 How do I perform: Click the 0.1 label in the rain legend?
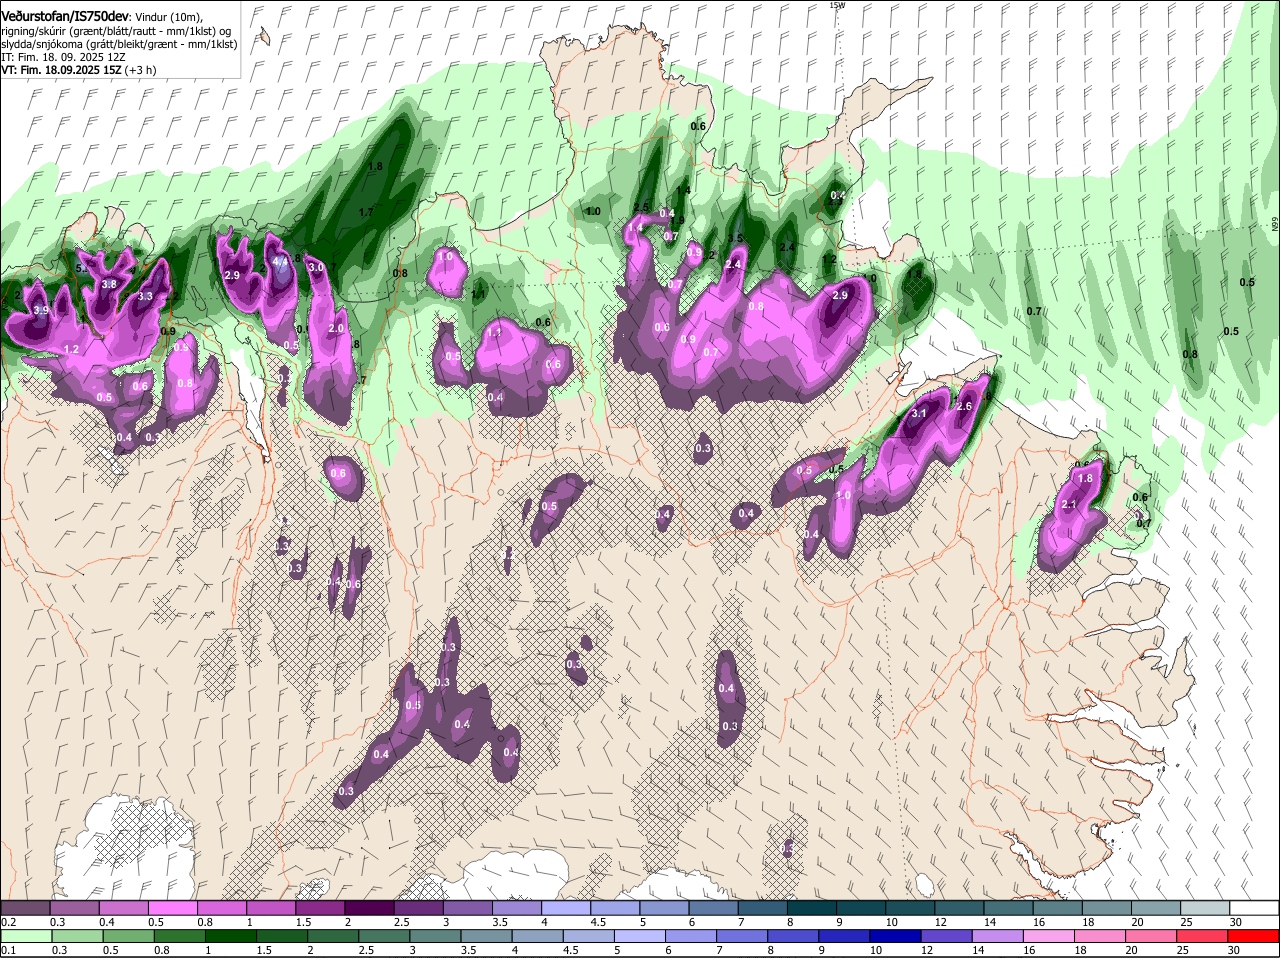pos(8,950)
